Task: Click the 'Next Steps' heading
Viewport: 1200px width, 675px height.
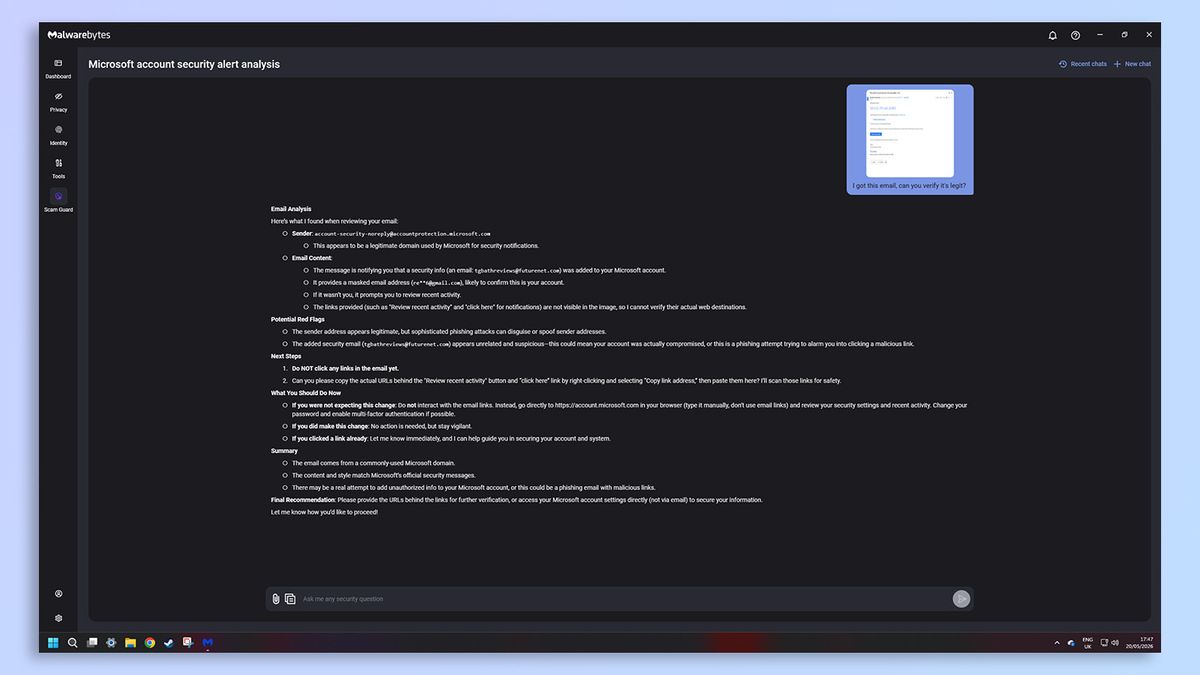Action: pos(286,356)
